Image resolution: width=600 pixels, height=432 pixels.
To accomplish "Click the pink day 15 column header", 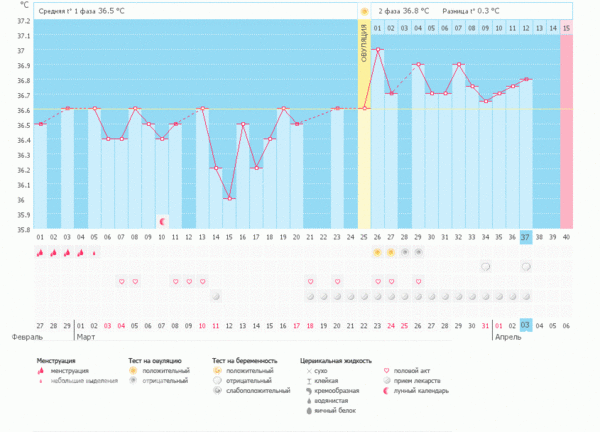I will (567, 28).
